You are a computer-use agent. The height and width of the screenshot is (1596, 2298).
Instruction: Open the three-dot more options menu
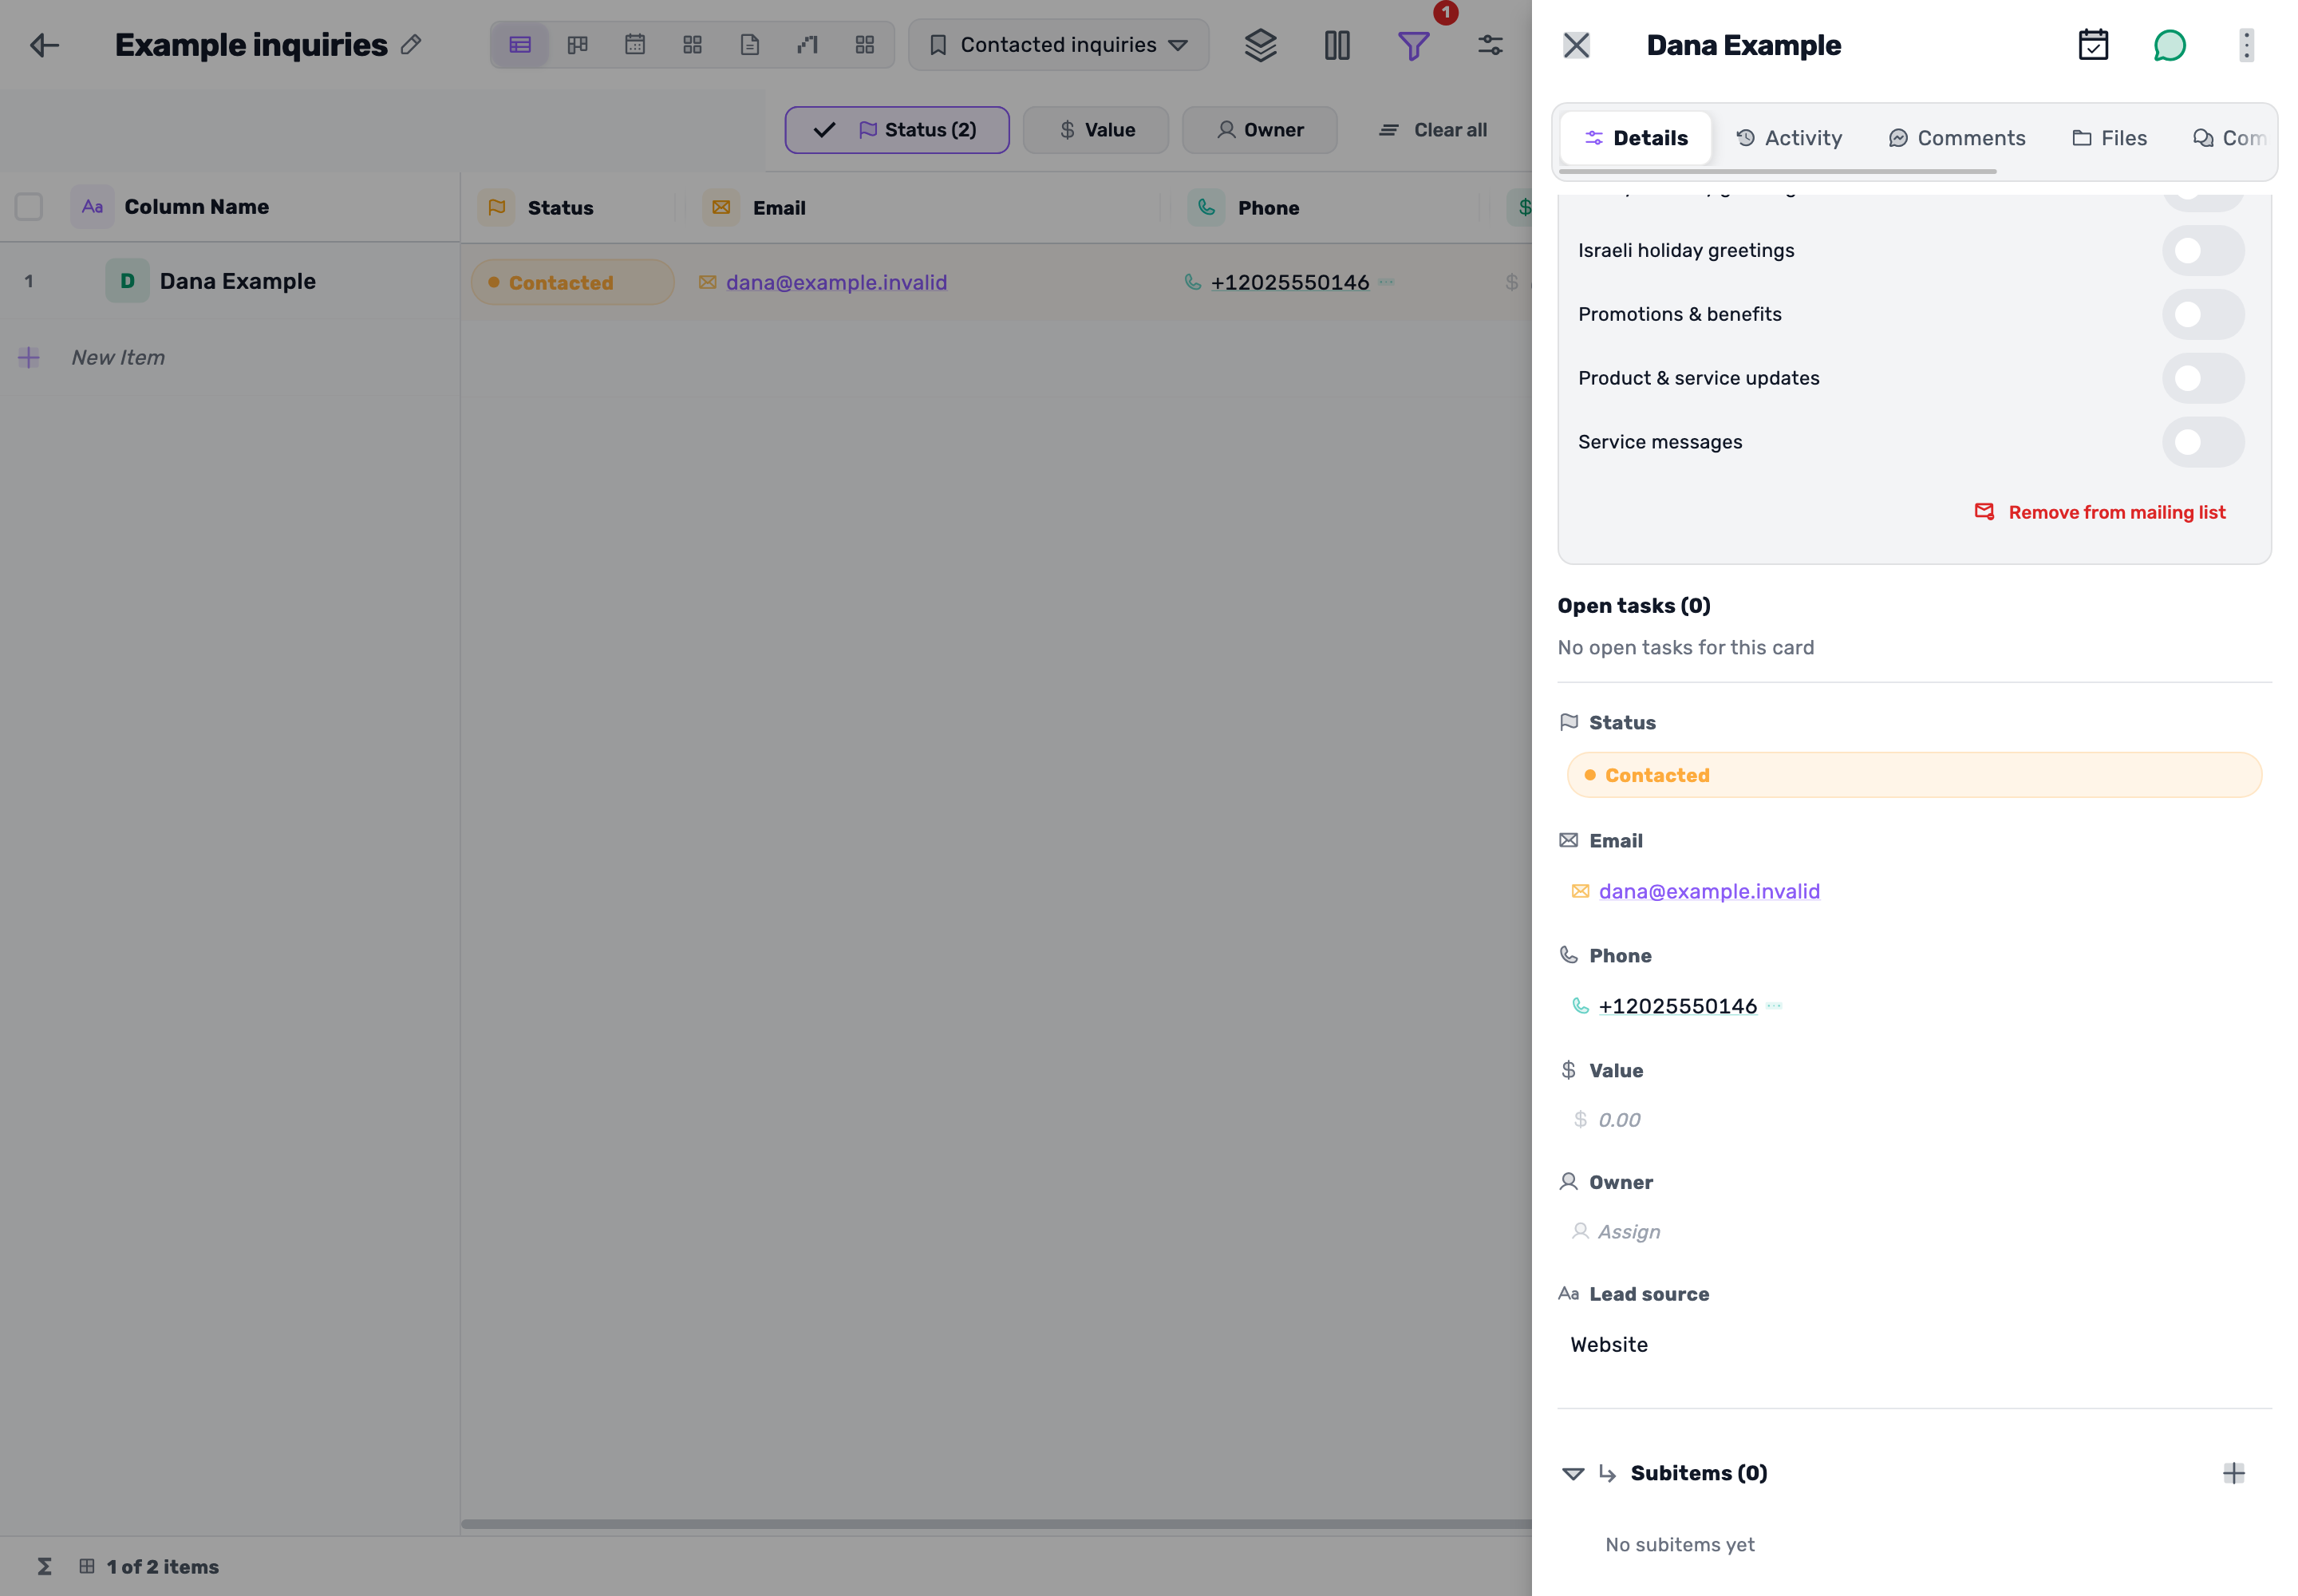(x=2246, y=45)
